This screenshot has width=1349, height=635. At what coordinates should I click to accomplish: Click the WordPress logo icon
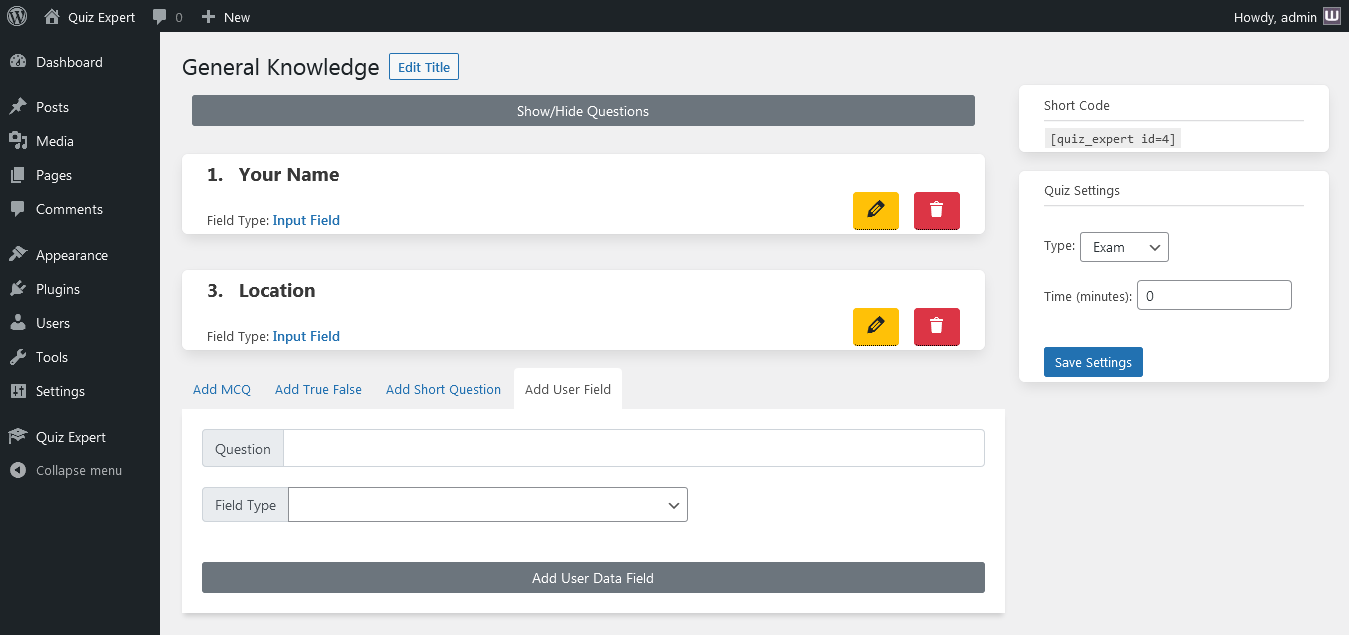coord(17,16)
